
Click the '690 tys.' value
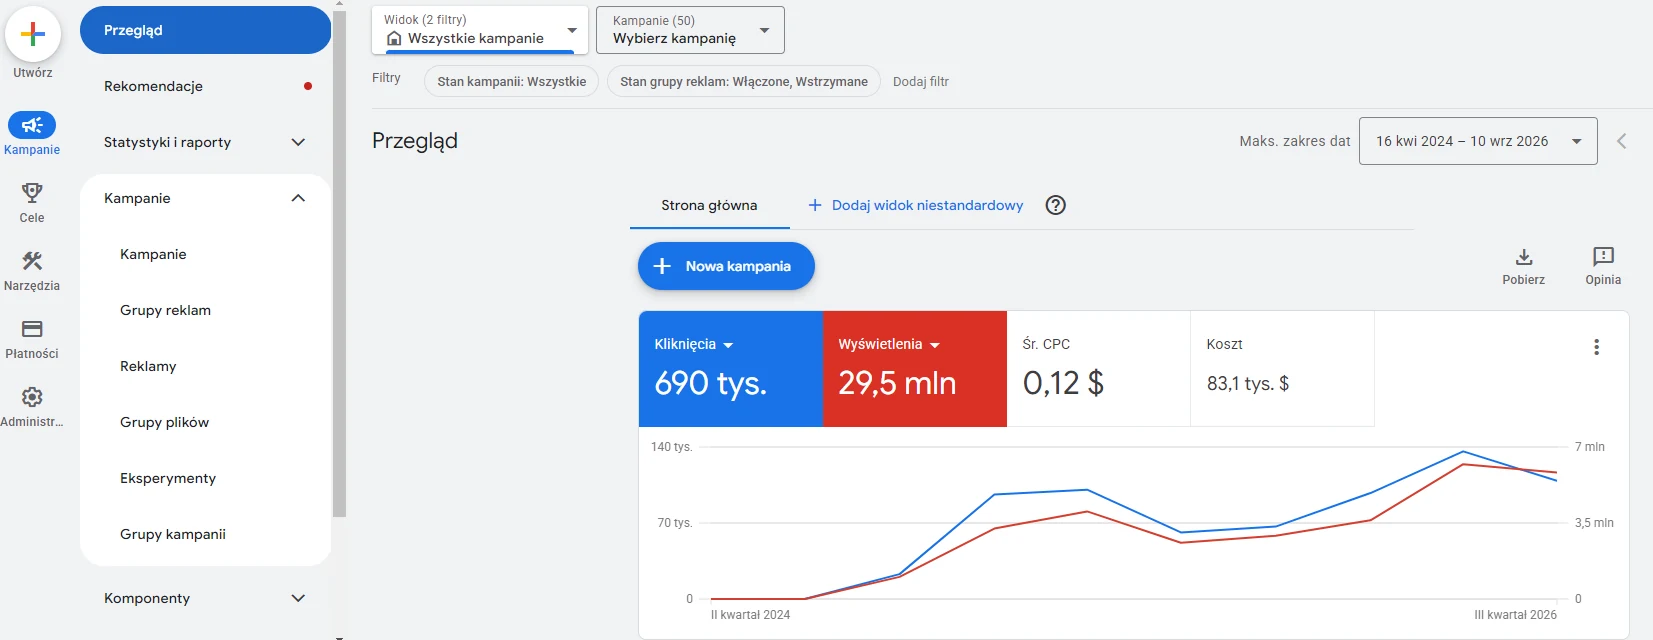coord(711,383)
